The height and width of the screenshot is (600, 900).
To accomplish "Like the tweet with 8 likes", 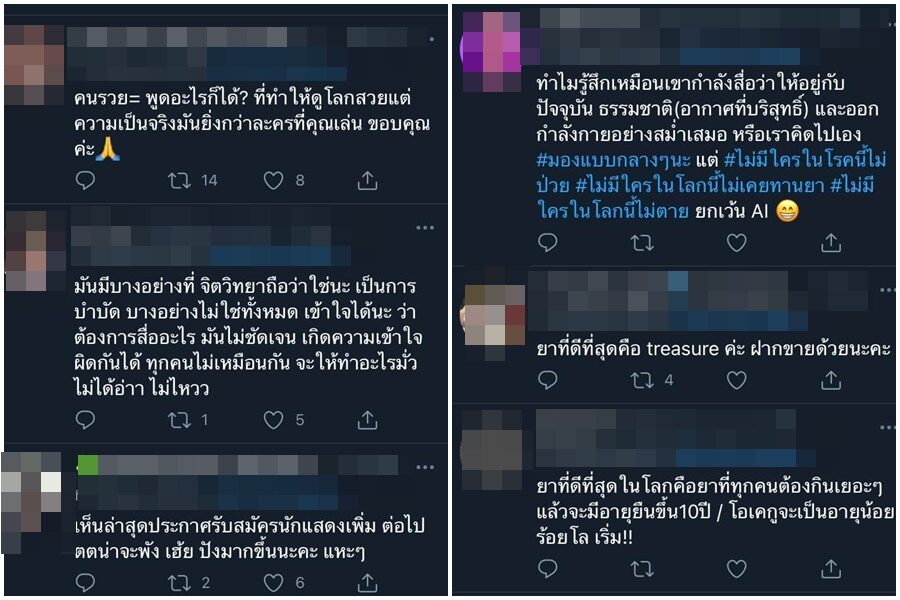I will (273, 180).
